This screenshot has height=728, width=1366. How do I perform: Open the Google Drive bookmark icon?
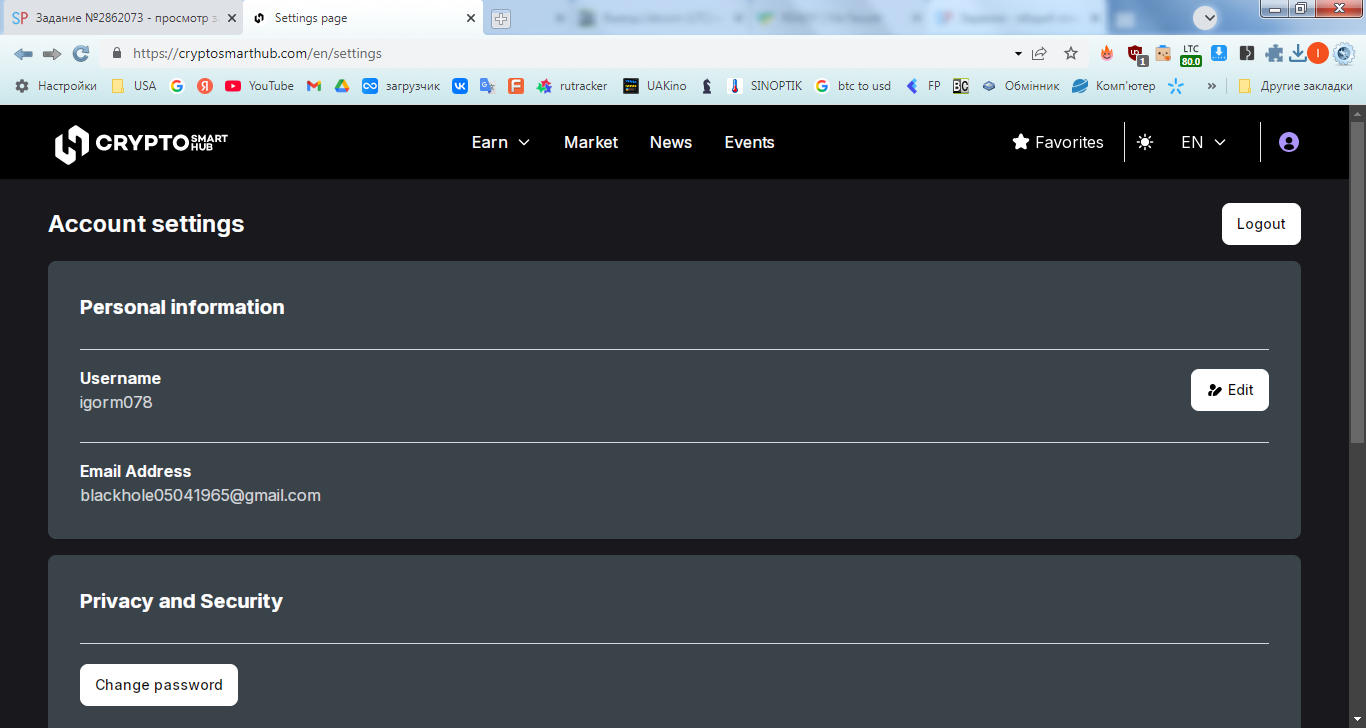(342, 86)
